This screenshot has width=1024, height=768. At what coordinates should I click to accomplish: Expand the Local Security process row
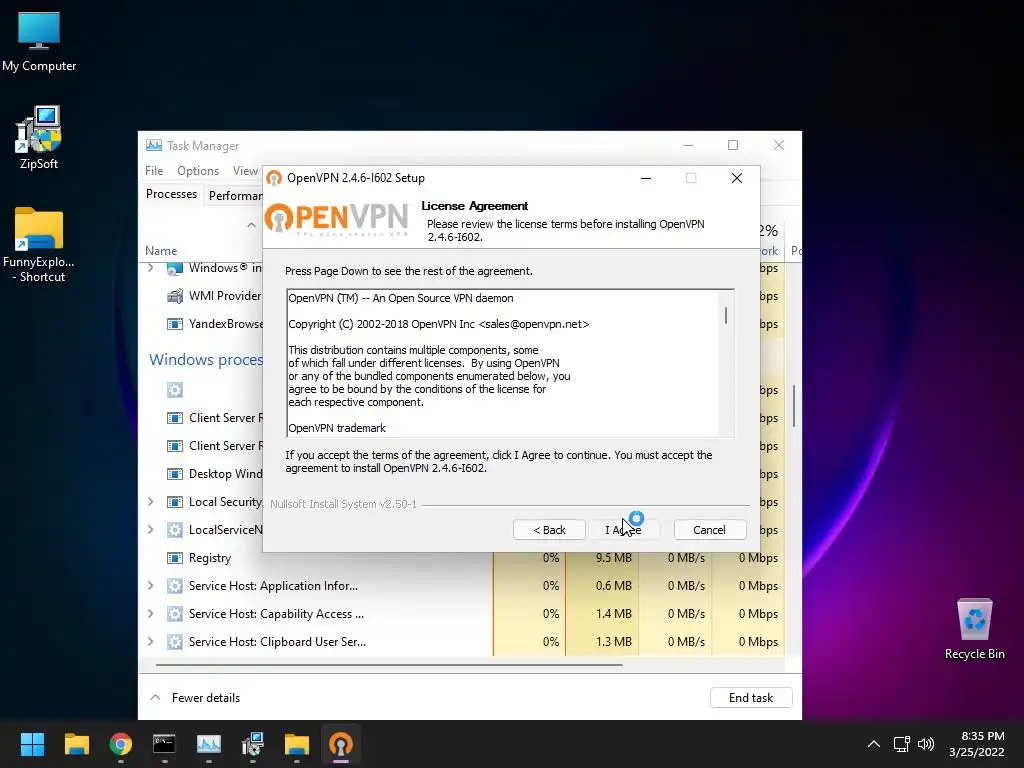pyautogui.click(x=151, y=502)
